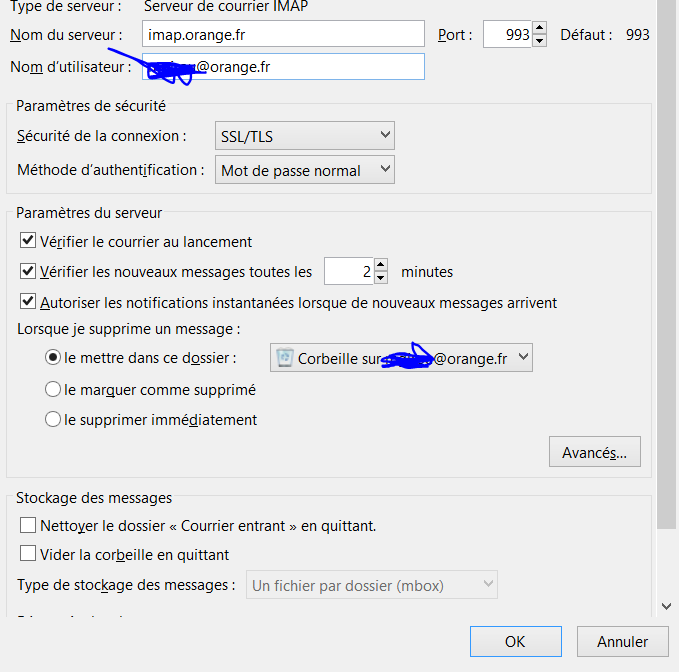Enable Nettoyer le dossier Courrier entrant
Screen dimensions: 679x672
(28, 525)
